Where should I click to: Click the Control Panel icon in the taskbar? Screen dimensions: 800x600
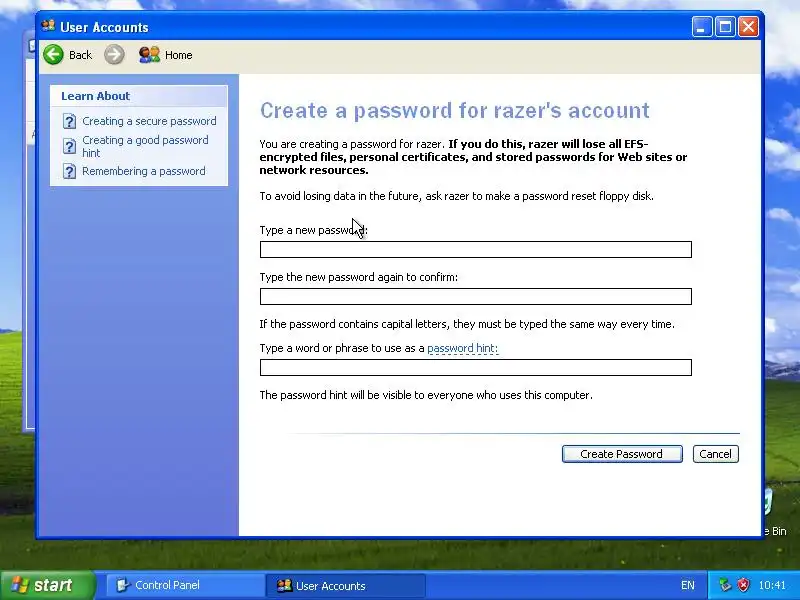[x=122, y=585]
